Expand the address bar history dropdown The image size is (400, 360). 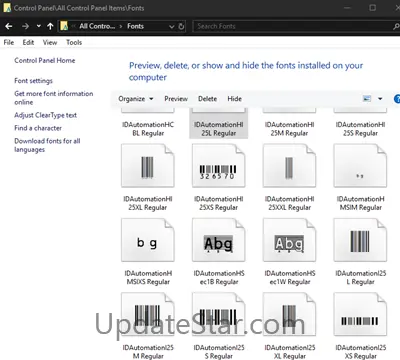(x=171, y=26)
